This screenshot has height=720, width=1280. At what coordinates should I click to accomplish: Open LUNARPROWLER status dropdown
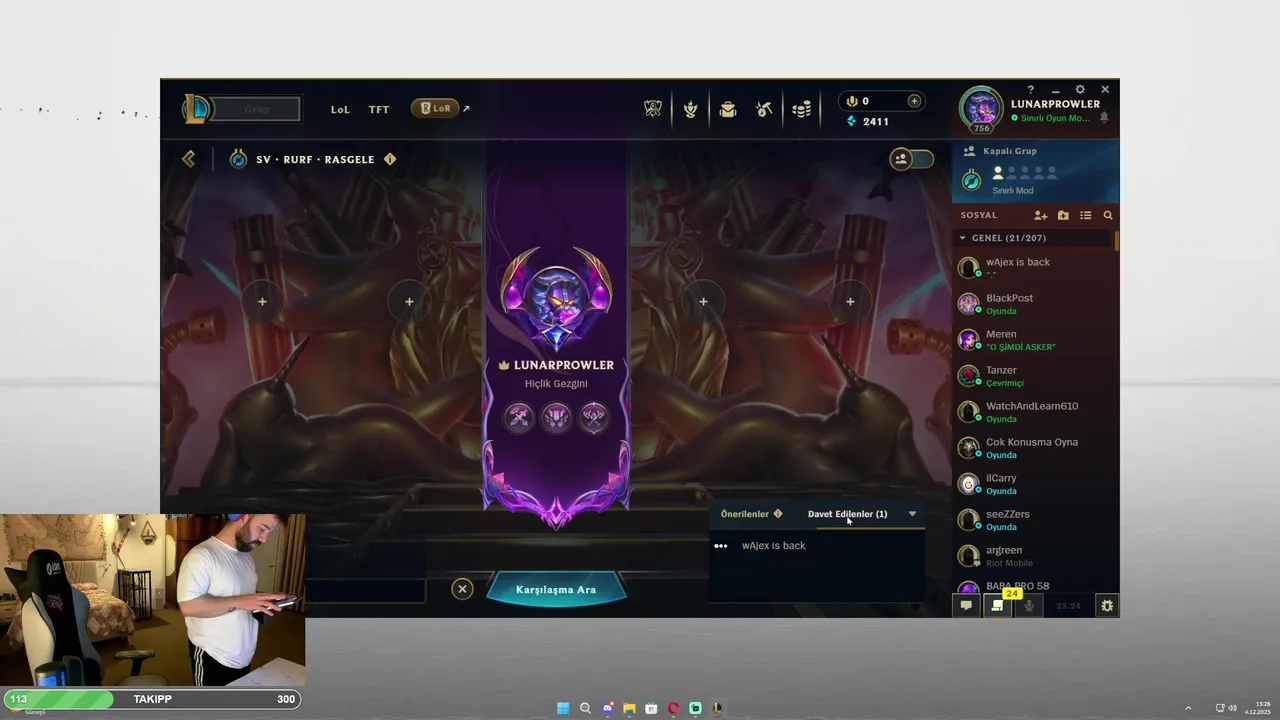point(1050,118)
